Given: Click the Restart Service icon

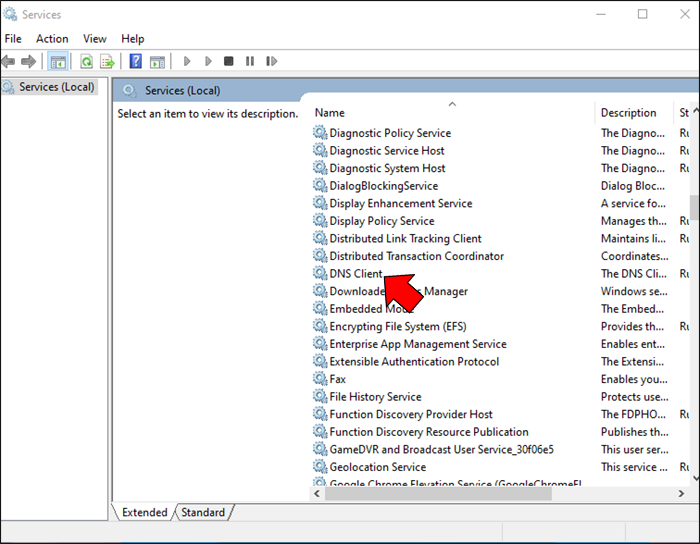Looking at the screenshot, I should (x=271, y=61).
